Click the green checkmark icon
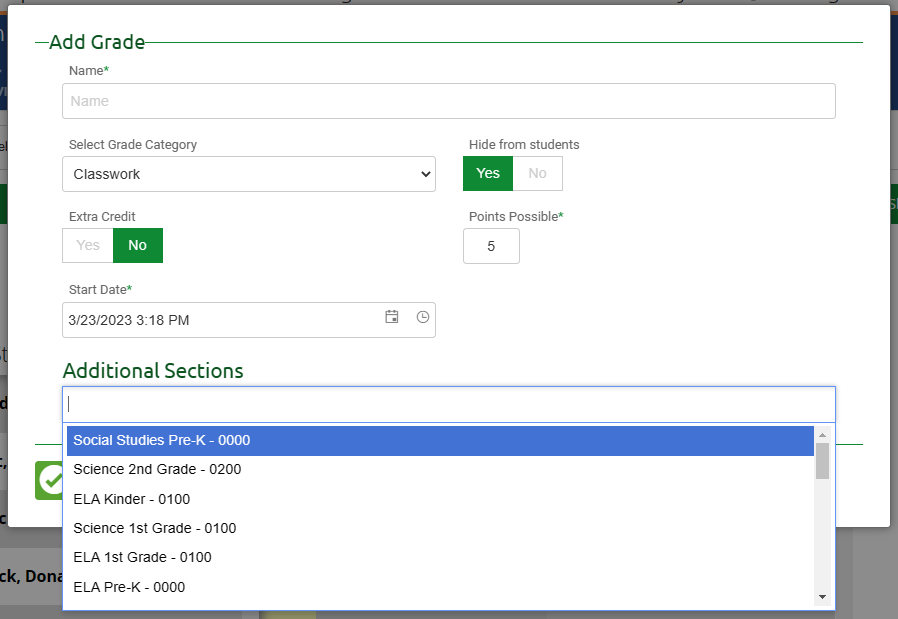 (49, 480)
